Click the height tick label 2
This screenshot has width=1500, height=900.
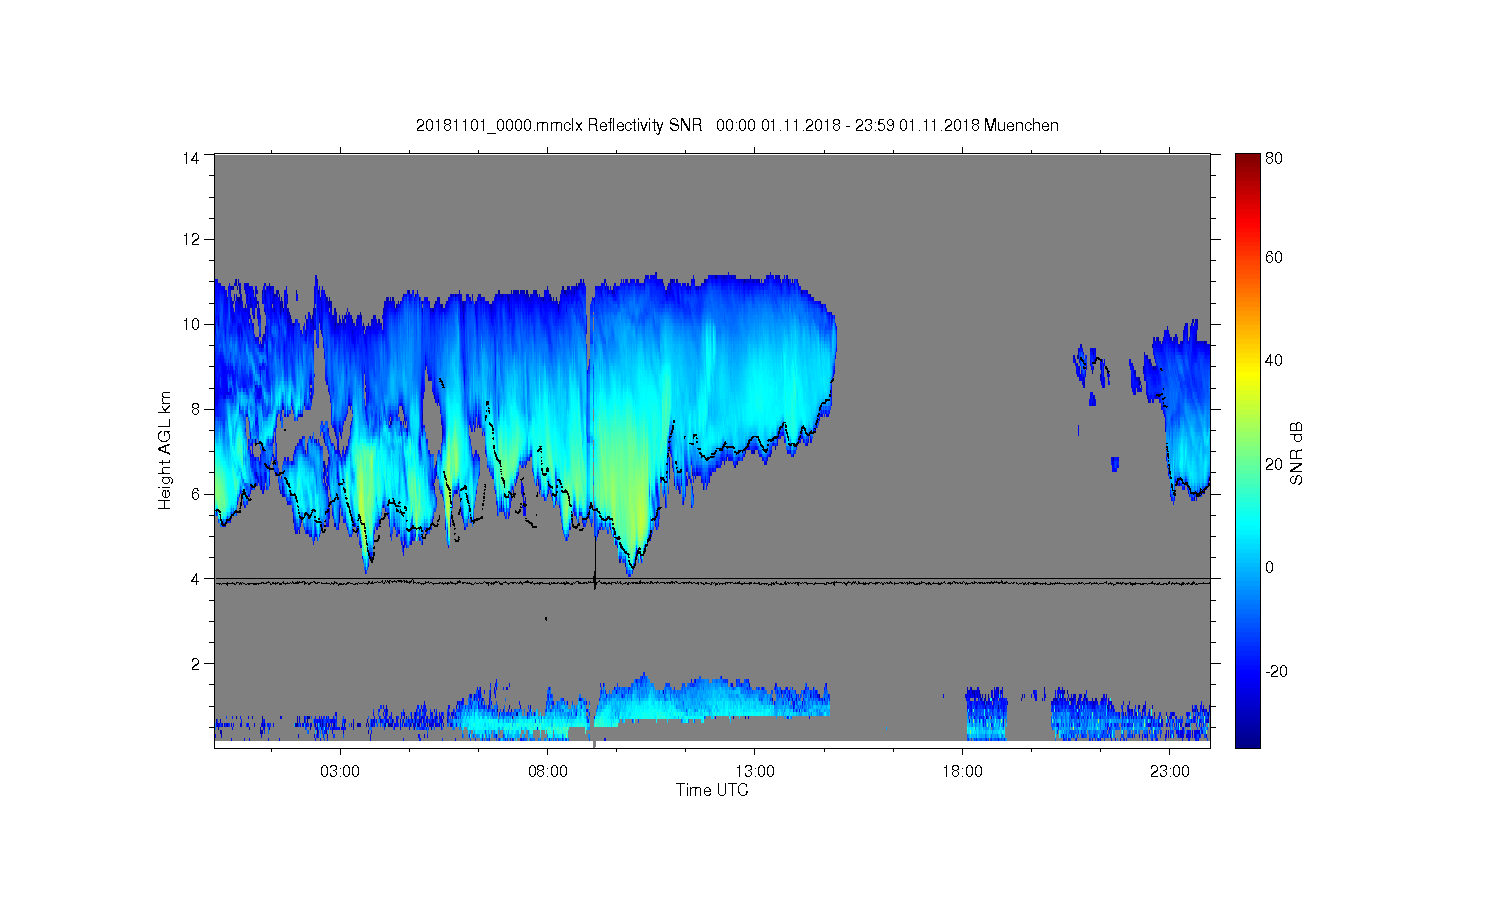point(195,664)
